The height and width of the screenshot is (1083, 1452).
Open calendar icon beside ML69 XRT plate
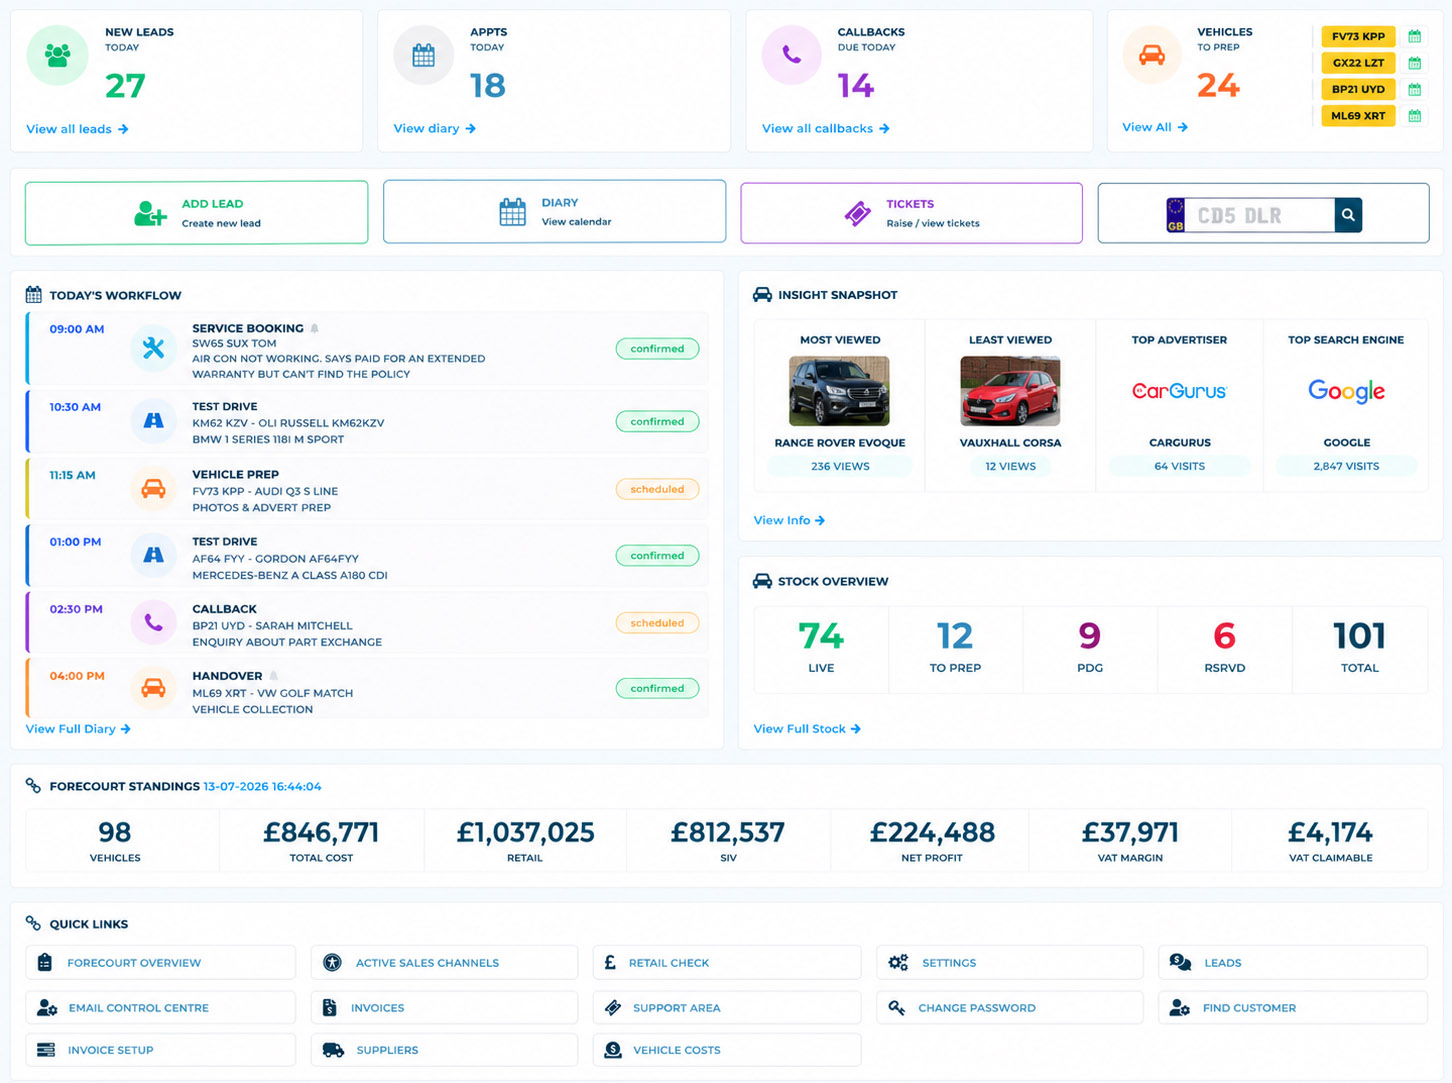(x=1414, y=116)
